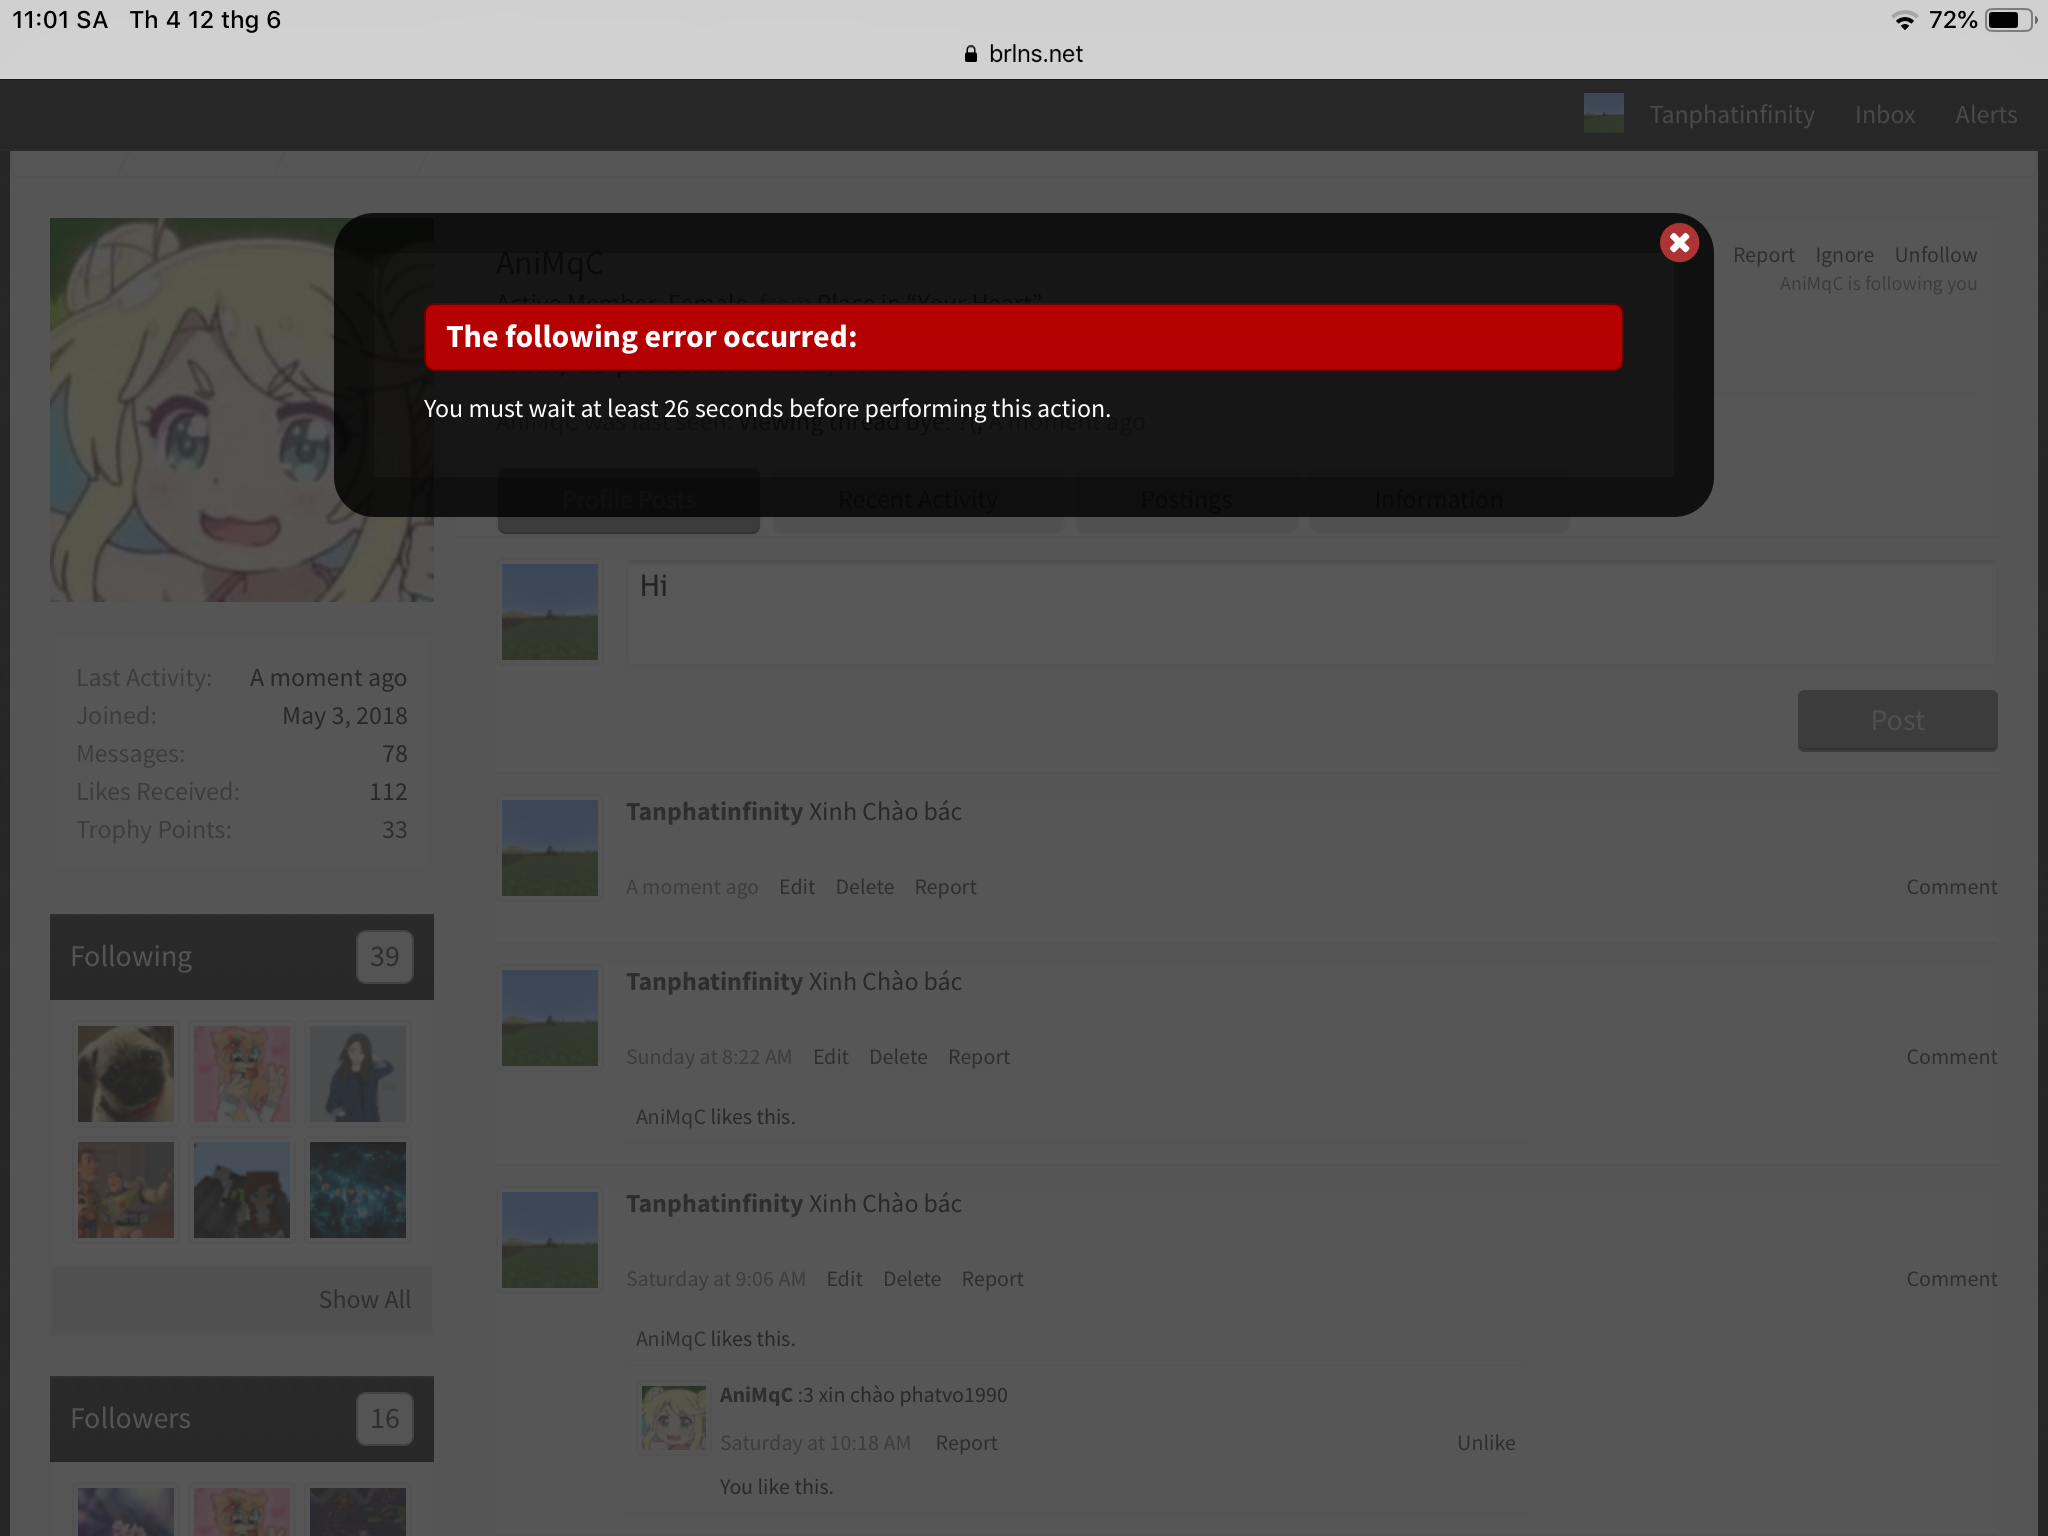The height and width of the screenshot is (1536, 2048).
Task: Click the Ignore link for AniMqC
Action: [x=1844, y=255]
